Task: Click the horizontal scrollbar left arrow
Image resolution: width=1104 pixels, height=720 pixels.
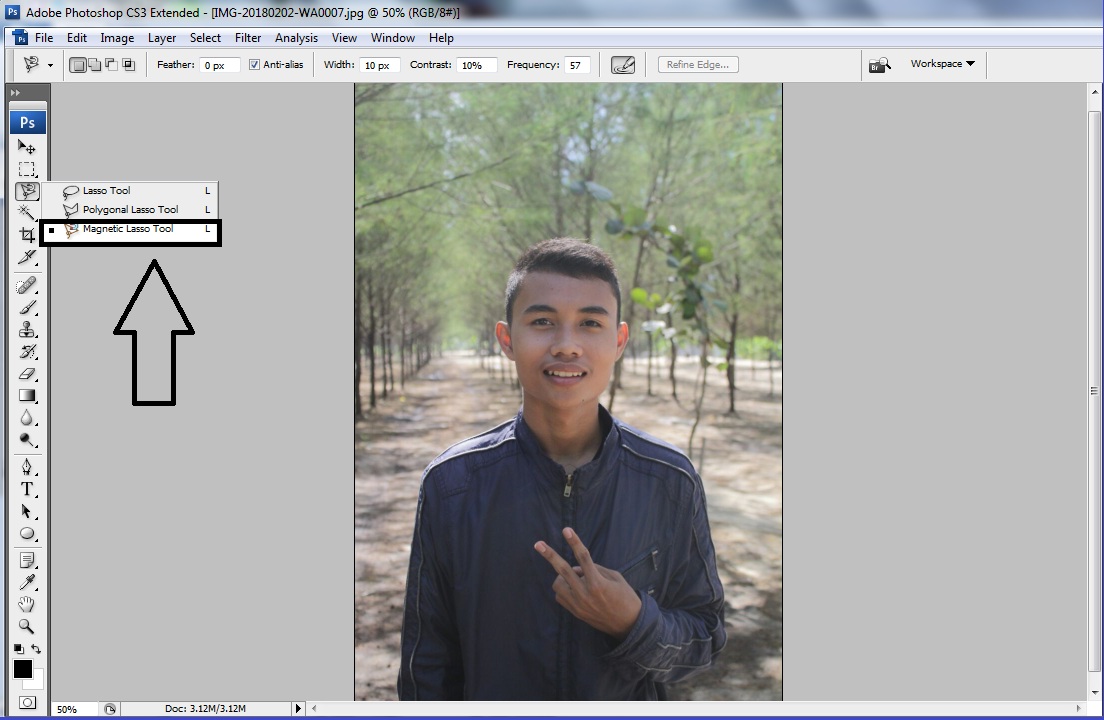Action: (x=314, y=709)
